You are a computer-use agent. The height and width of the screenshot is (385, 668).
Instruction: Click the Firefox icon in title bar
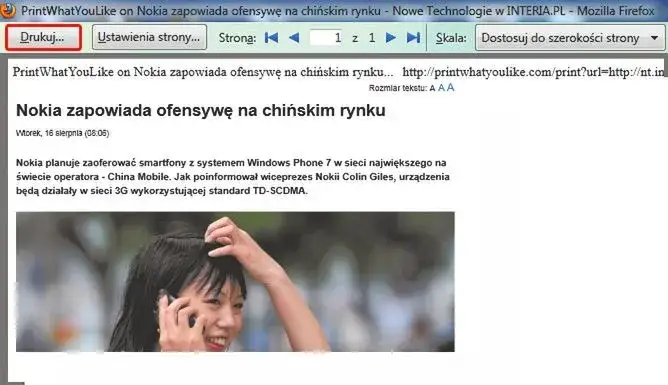[x=7, y=10]
